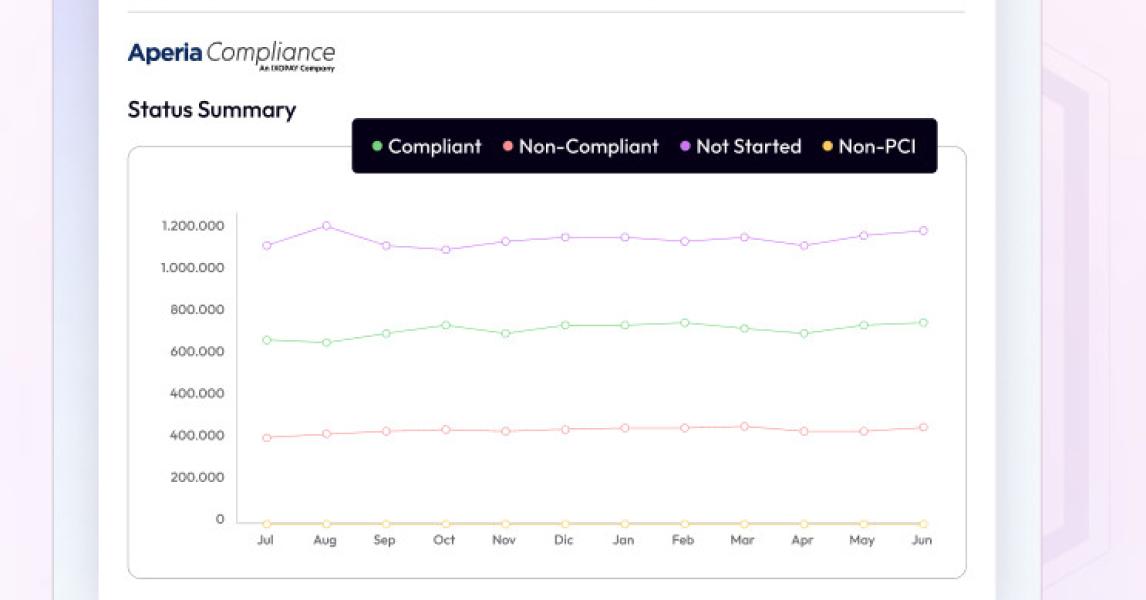Click the Status Summary heading
This screenshot has width=1146, height=600.
212,110
